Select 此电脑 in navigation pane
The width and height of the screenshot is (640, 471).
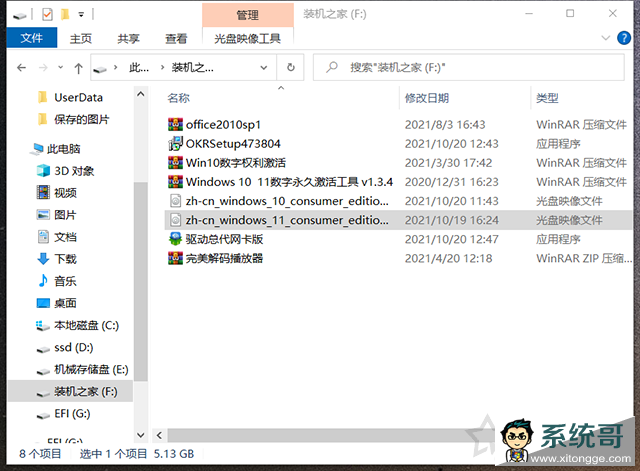63,149
